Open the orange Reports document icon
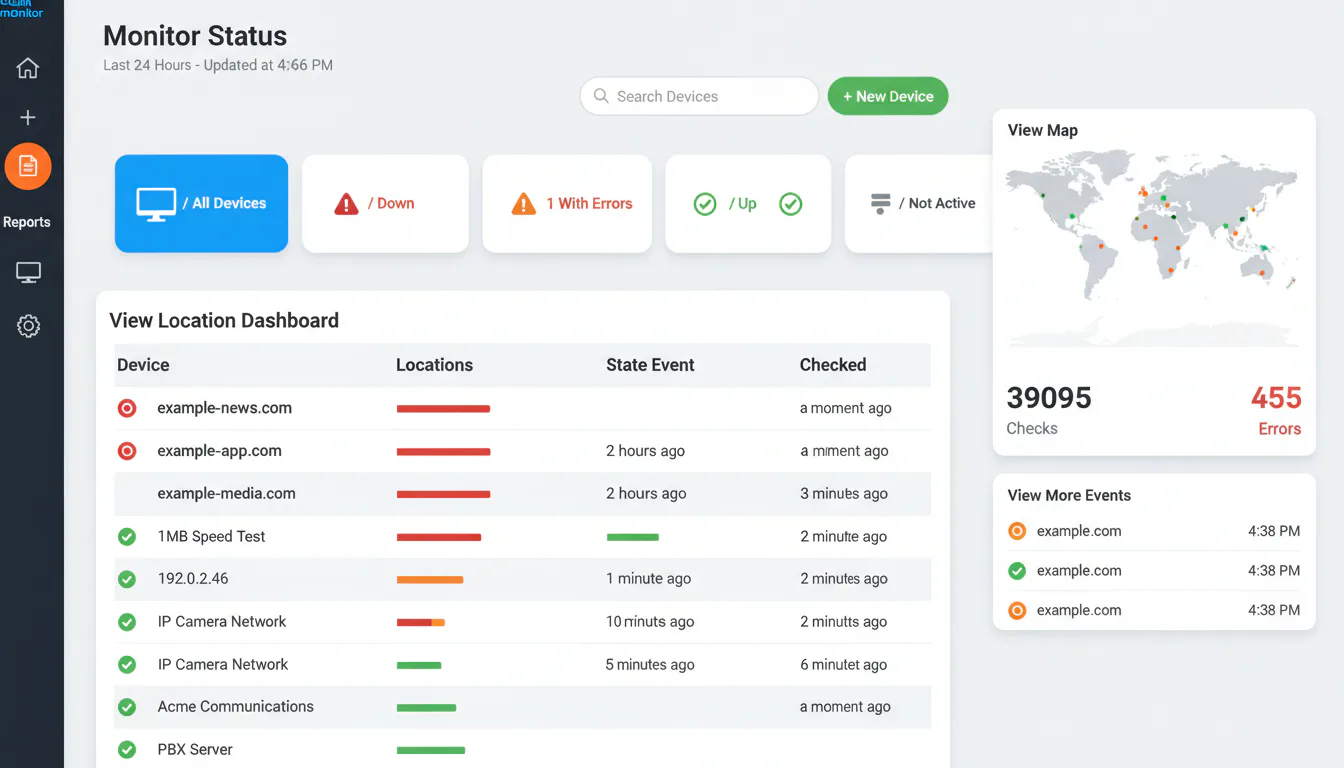The image size is (1344, 768). [28, 166]
